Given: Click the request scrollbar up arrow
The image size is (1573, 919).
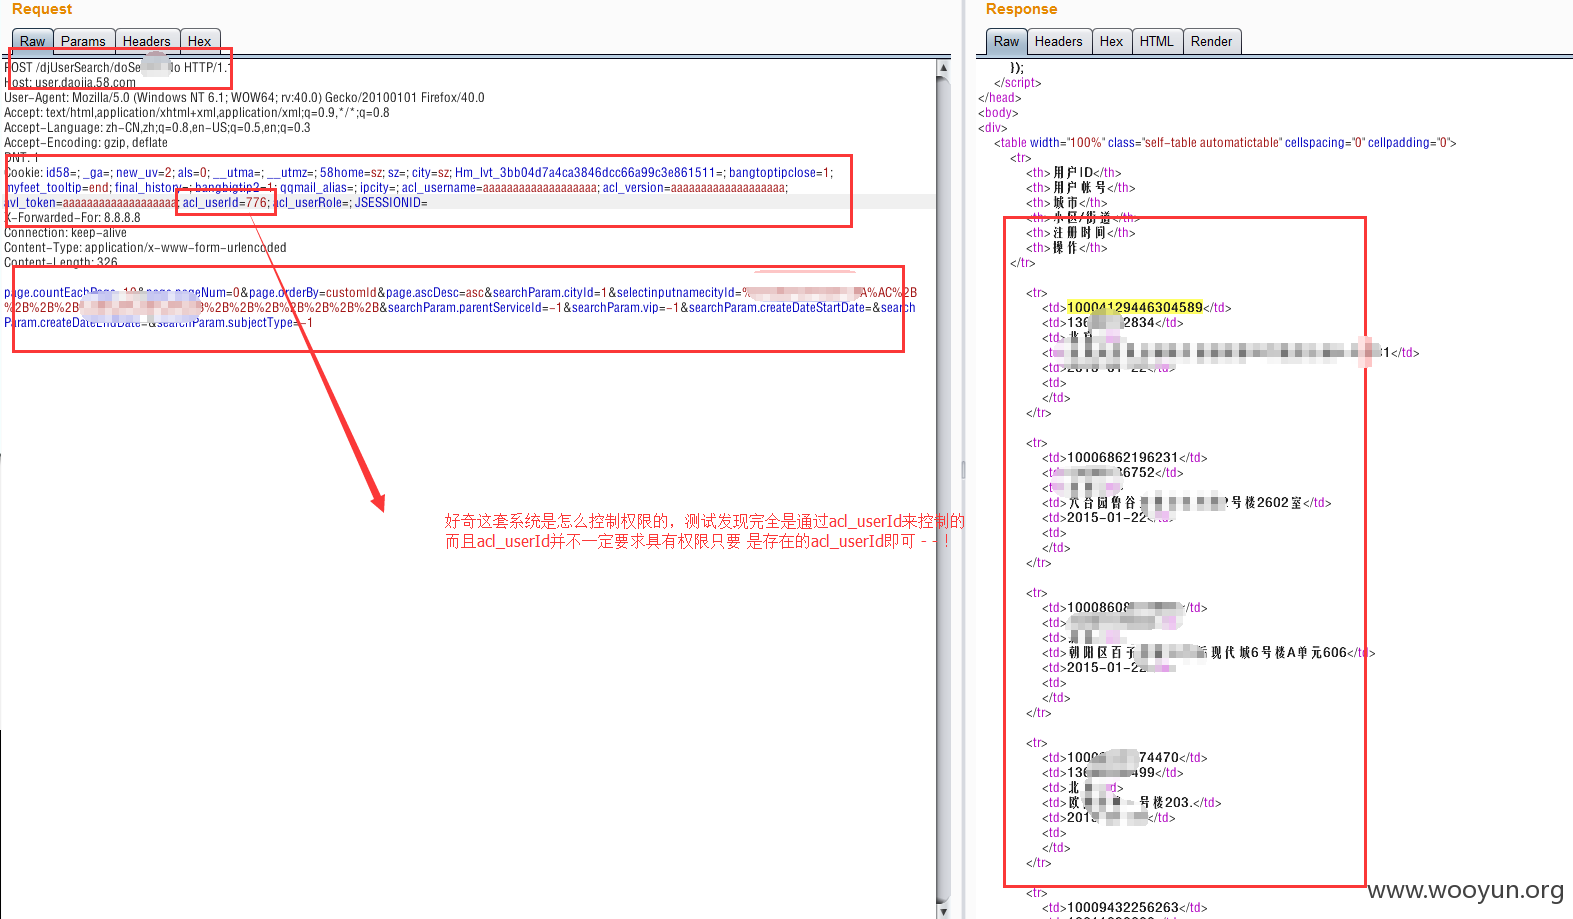Looking at the screenshot, I should [943, 67].
